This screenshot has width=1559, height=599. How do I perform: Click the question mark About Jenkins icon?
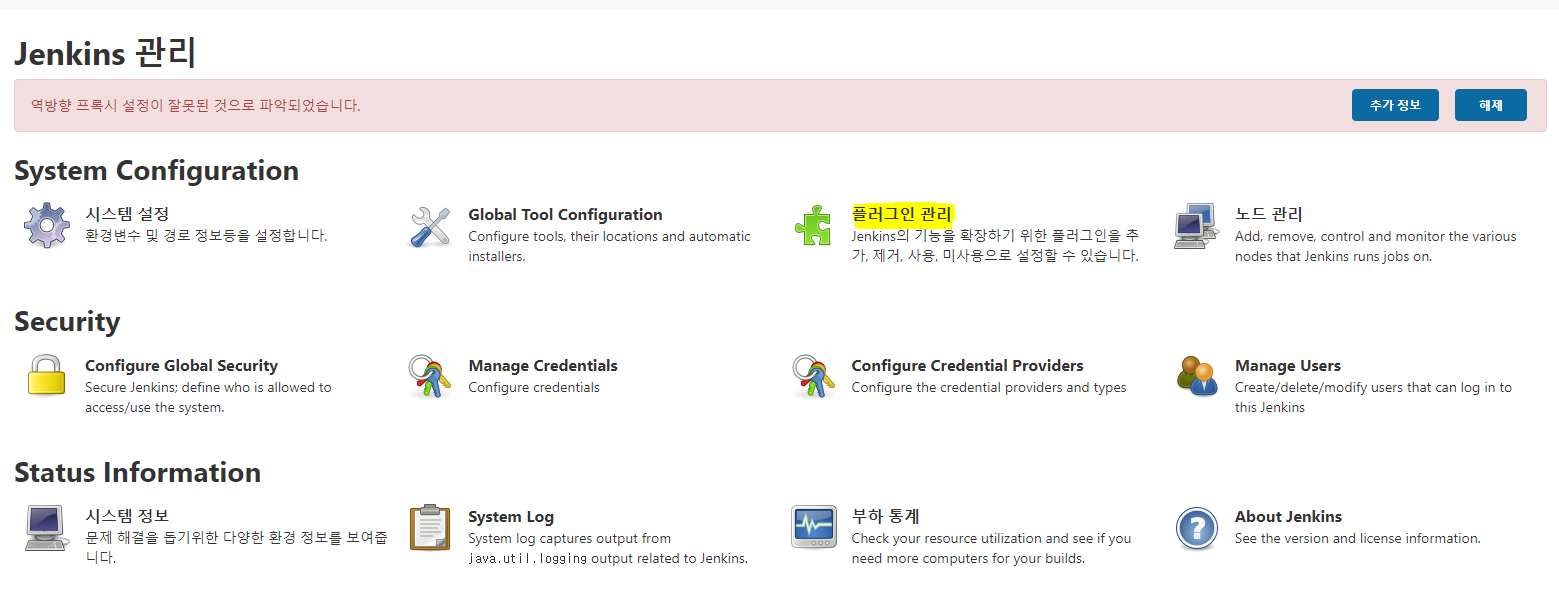pyautogui.click(x=1197, y=528)
